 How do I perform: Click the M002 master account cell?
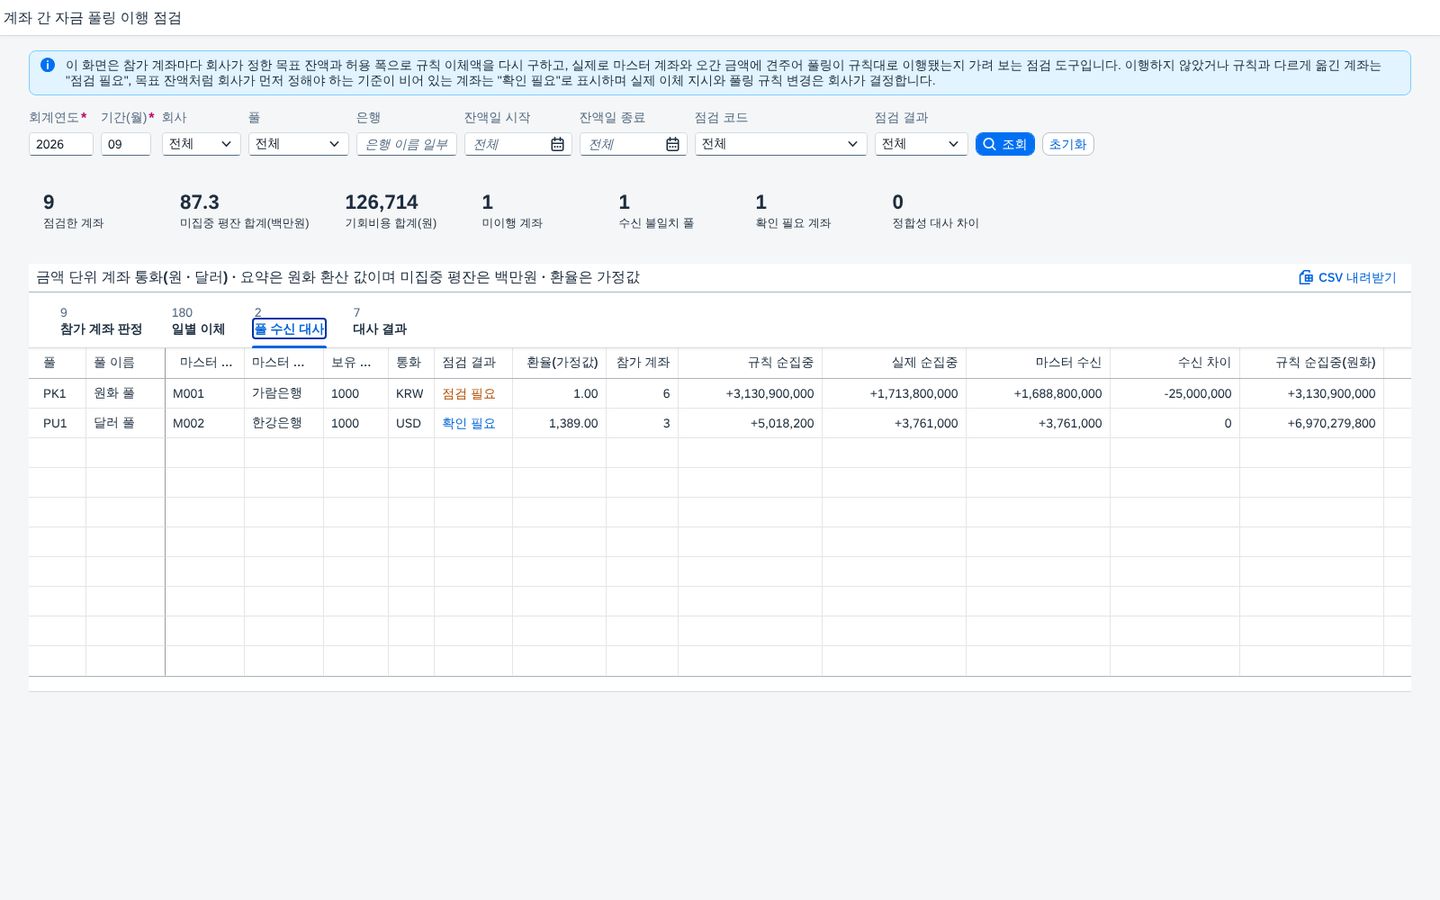[205, 424]
